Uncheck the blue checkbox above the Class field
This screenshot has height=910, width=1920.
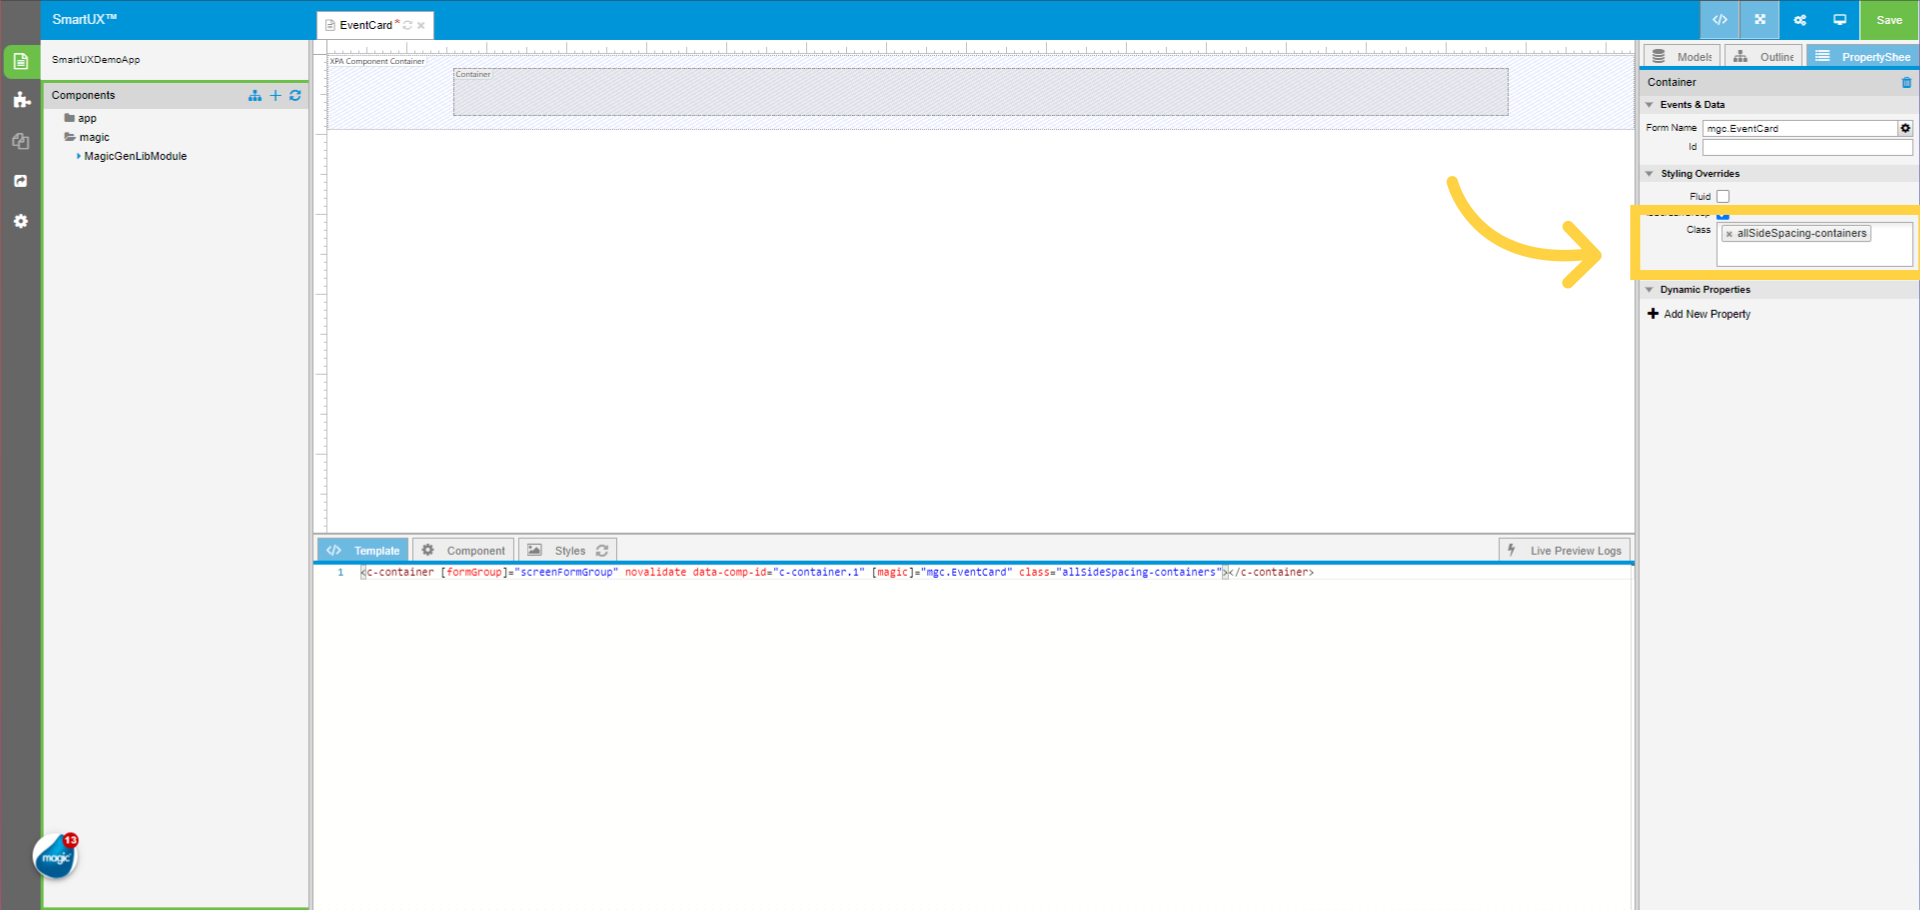click(1722, 215)
